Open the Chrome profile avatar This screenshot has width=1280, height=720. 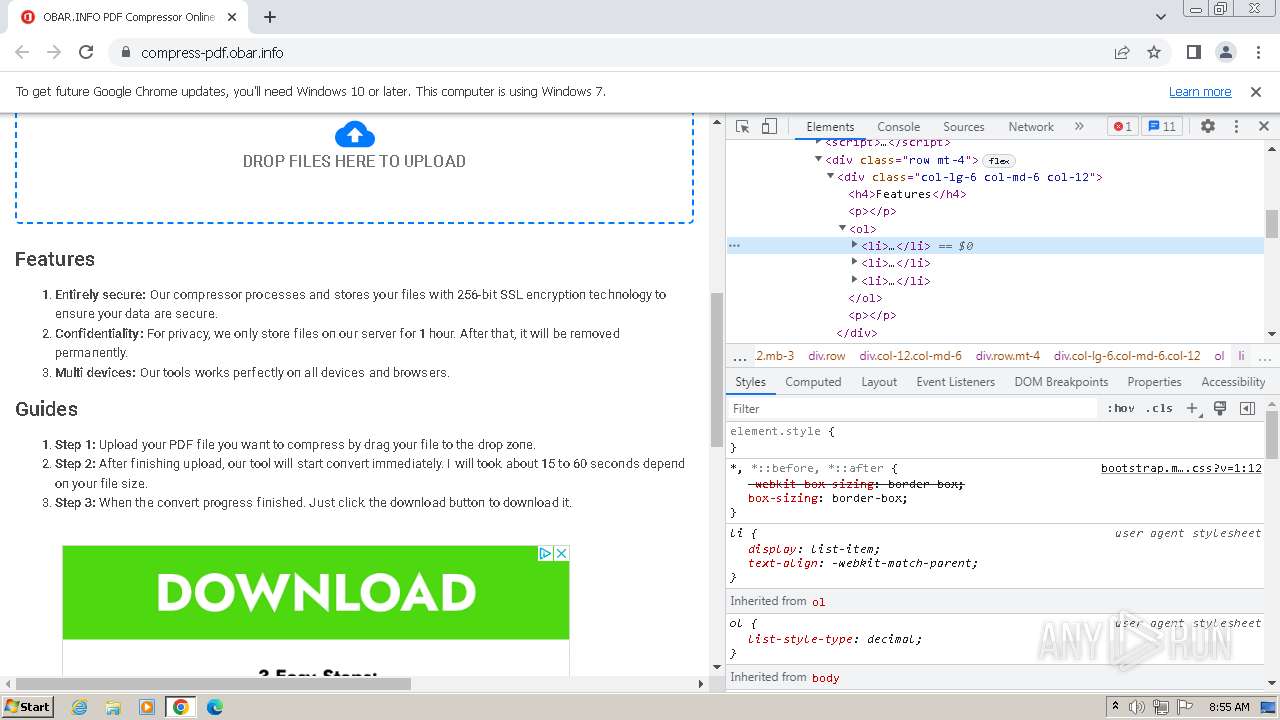(1226, 52)
